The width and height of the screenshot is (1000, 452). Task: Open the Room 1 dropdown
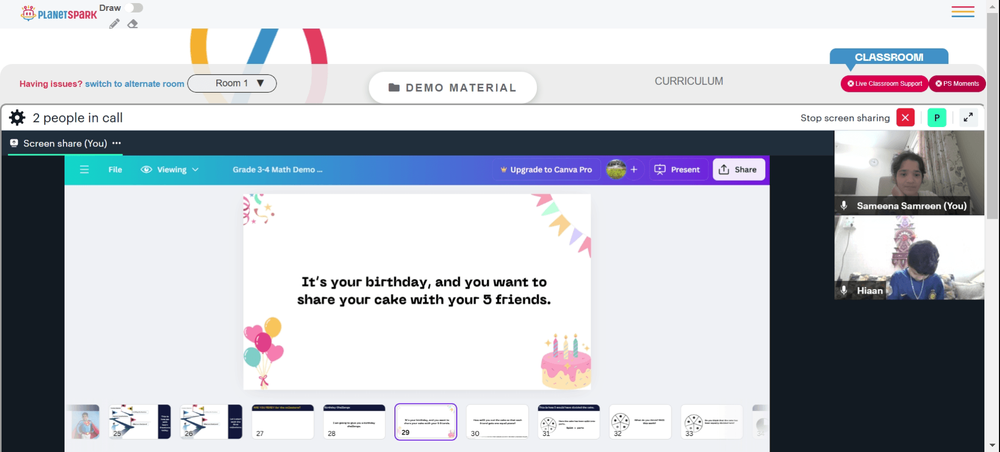(x=232, y=83)
